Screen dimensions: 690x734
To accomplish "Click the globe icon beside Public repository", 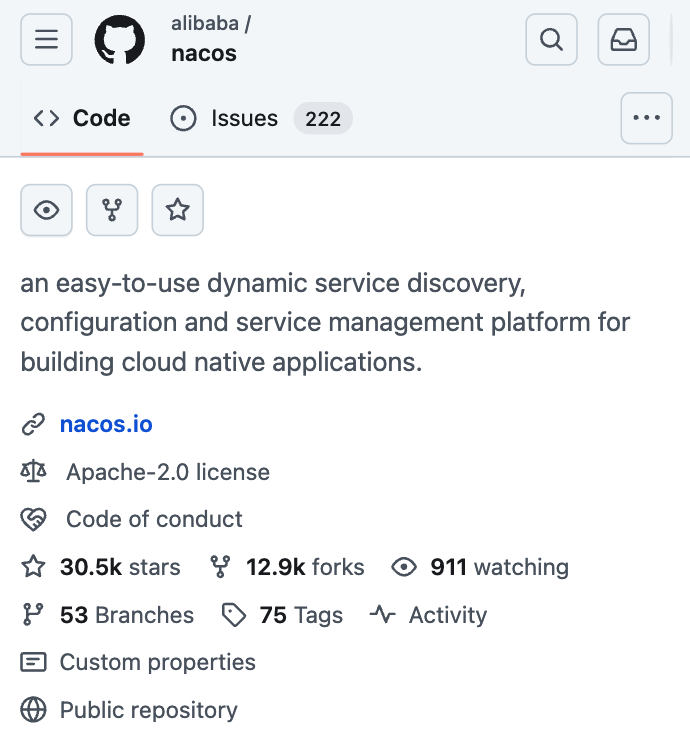I will (x=33, y=710).
